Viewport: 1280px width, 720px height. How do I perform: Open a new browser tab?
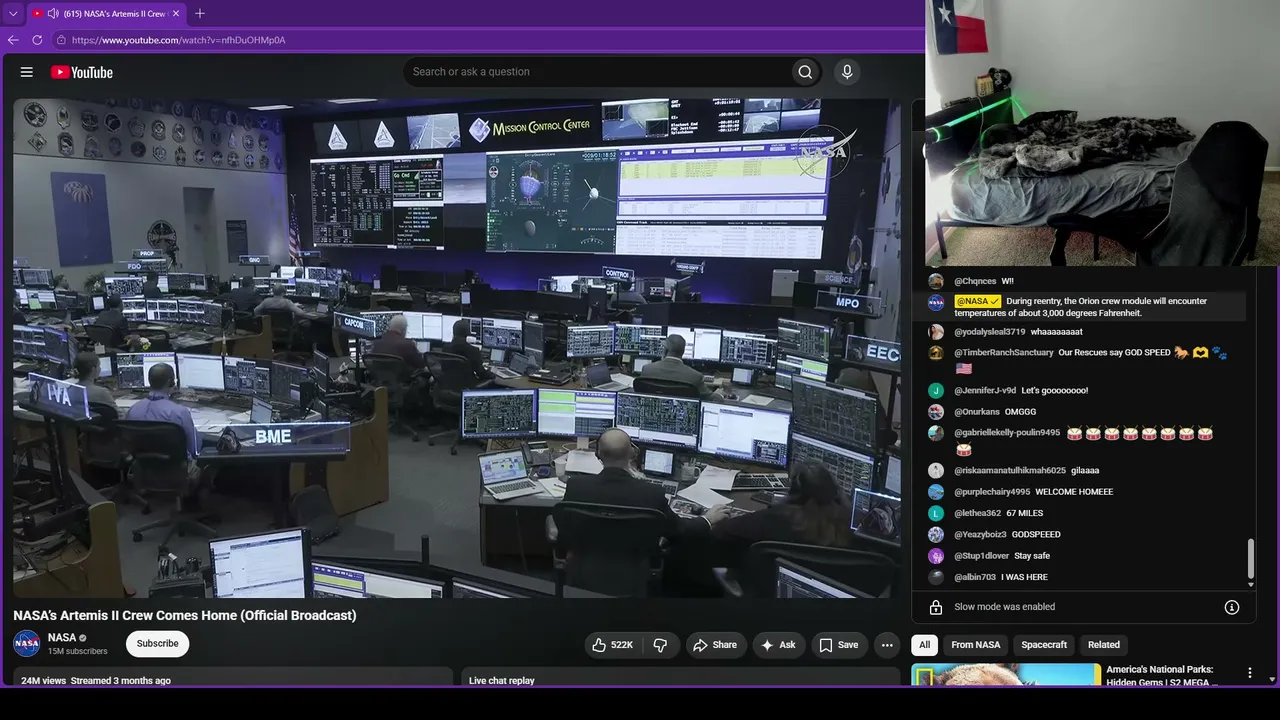(200, 13)
